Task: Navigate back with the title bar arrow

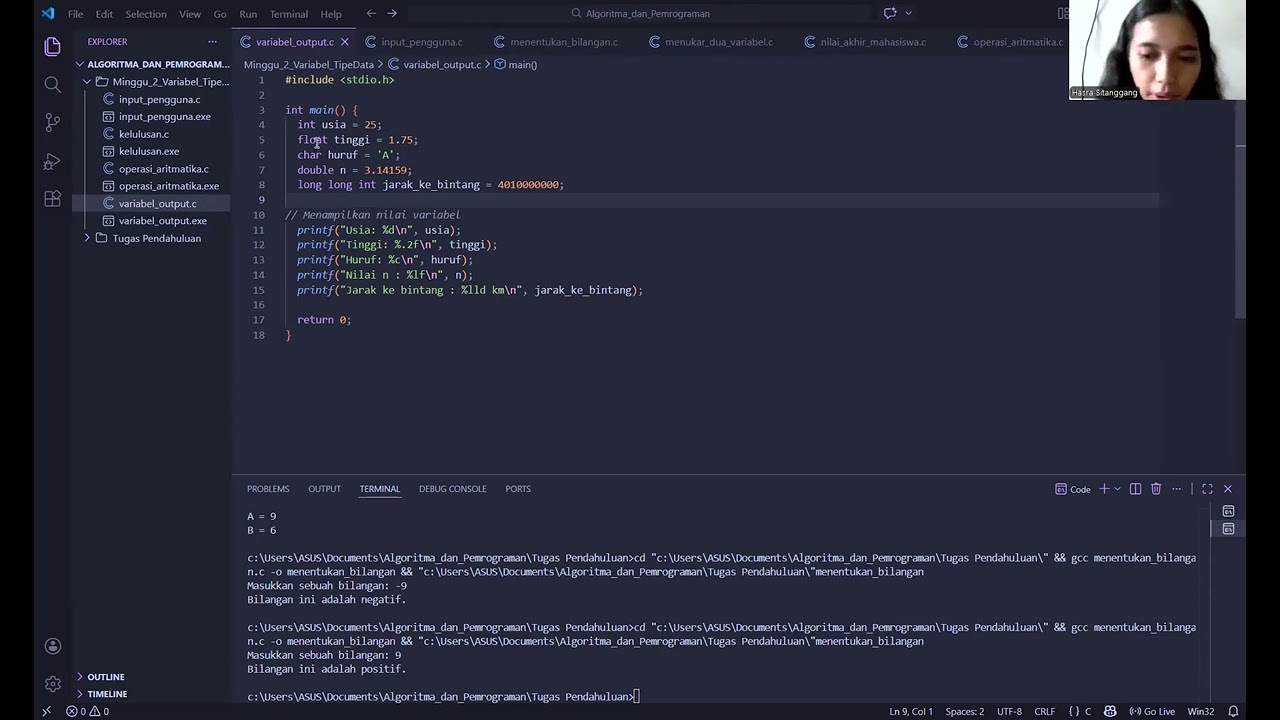Action: point(371,14)
